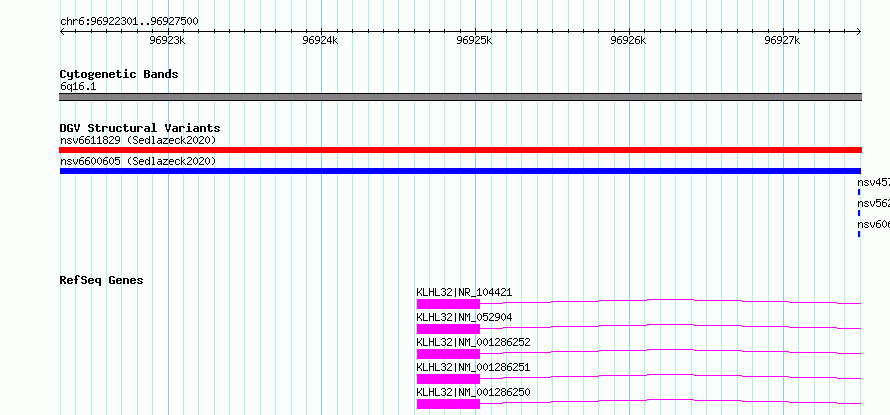Click the KLHL32|NM_001286250 transcript label
Screen dimensions: 890x415
(x=473, y=392)
